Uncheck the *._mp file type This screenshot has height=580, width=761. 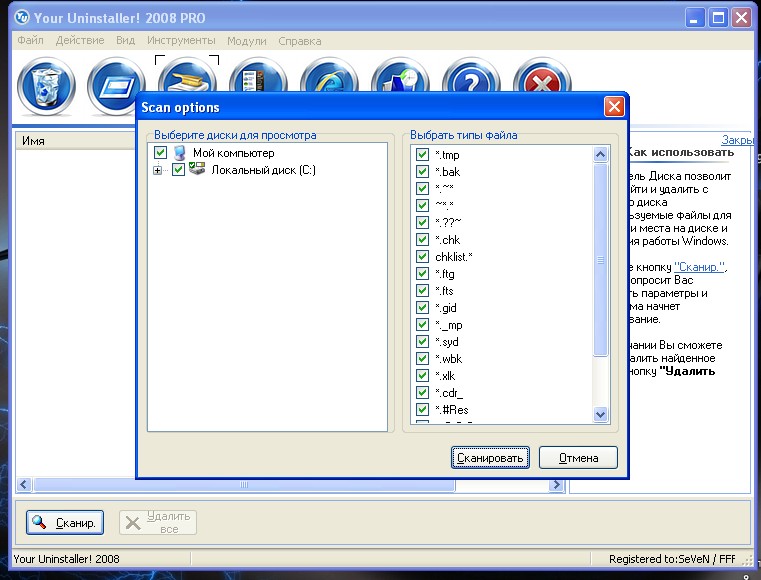click(422, 324)
